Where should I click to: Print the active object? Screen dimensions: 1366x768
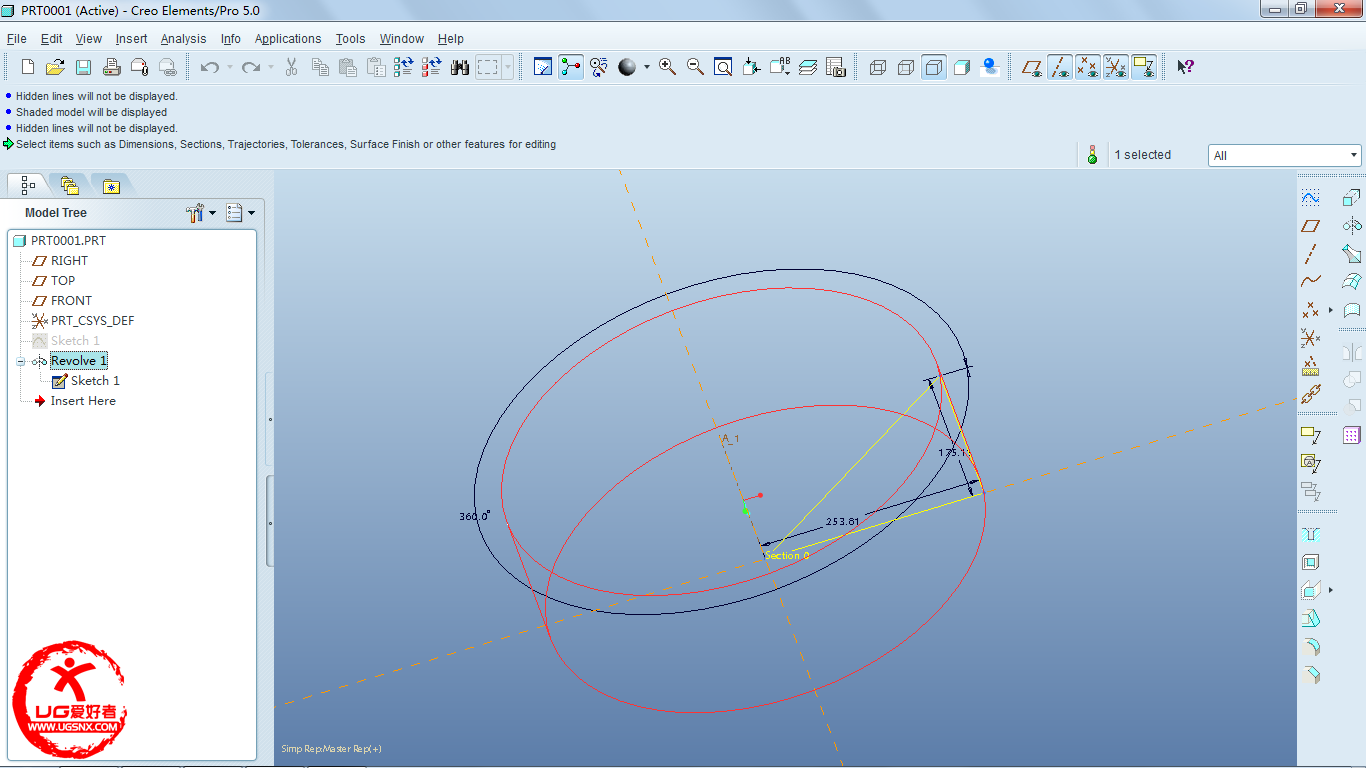click(x=112, y=67)
